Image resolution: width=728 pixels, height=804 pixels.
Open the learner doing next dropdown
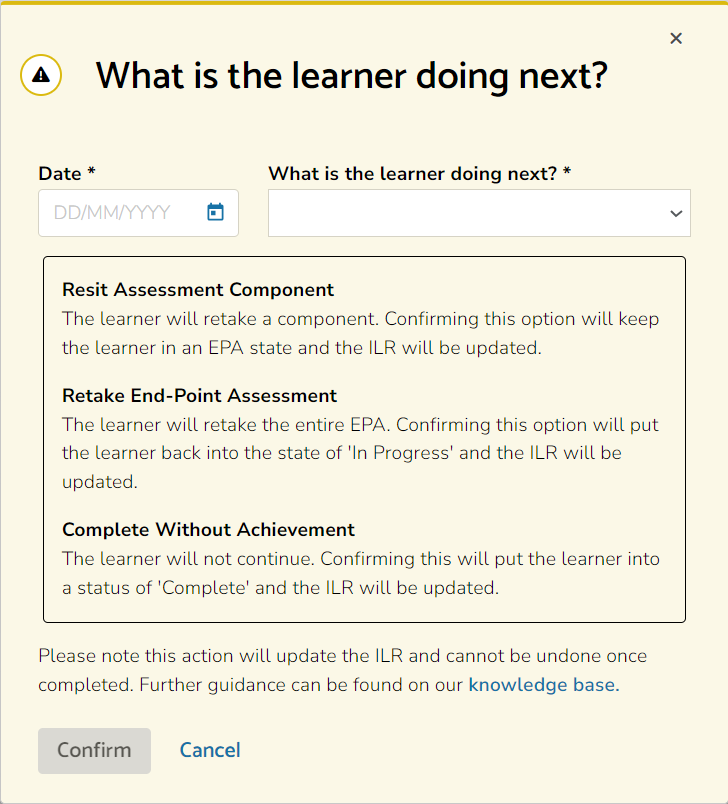pyautogui.click(x=479, y=213)
